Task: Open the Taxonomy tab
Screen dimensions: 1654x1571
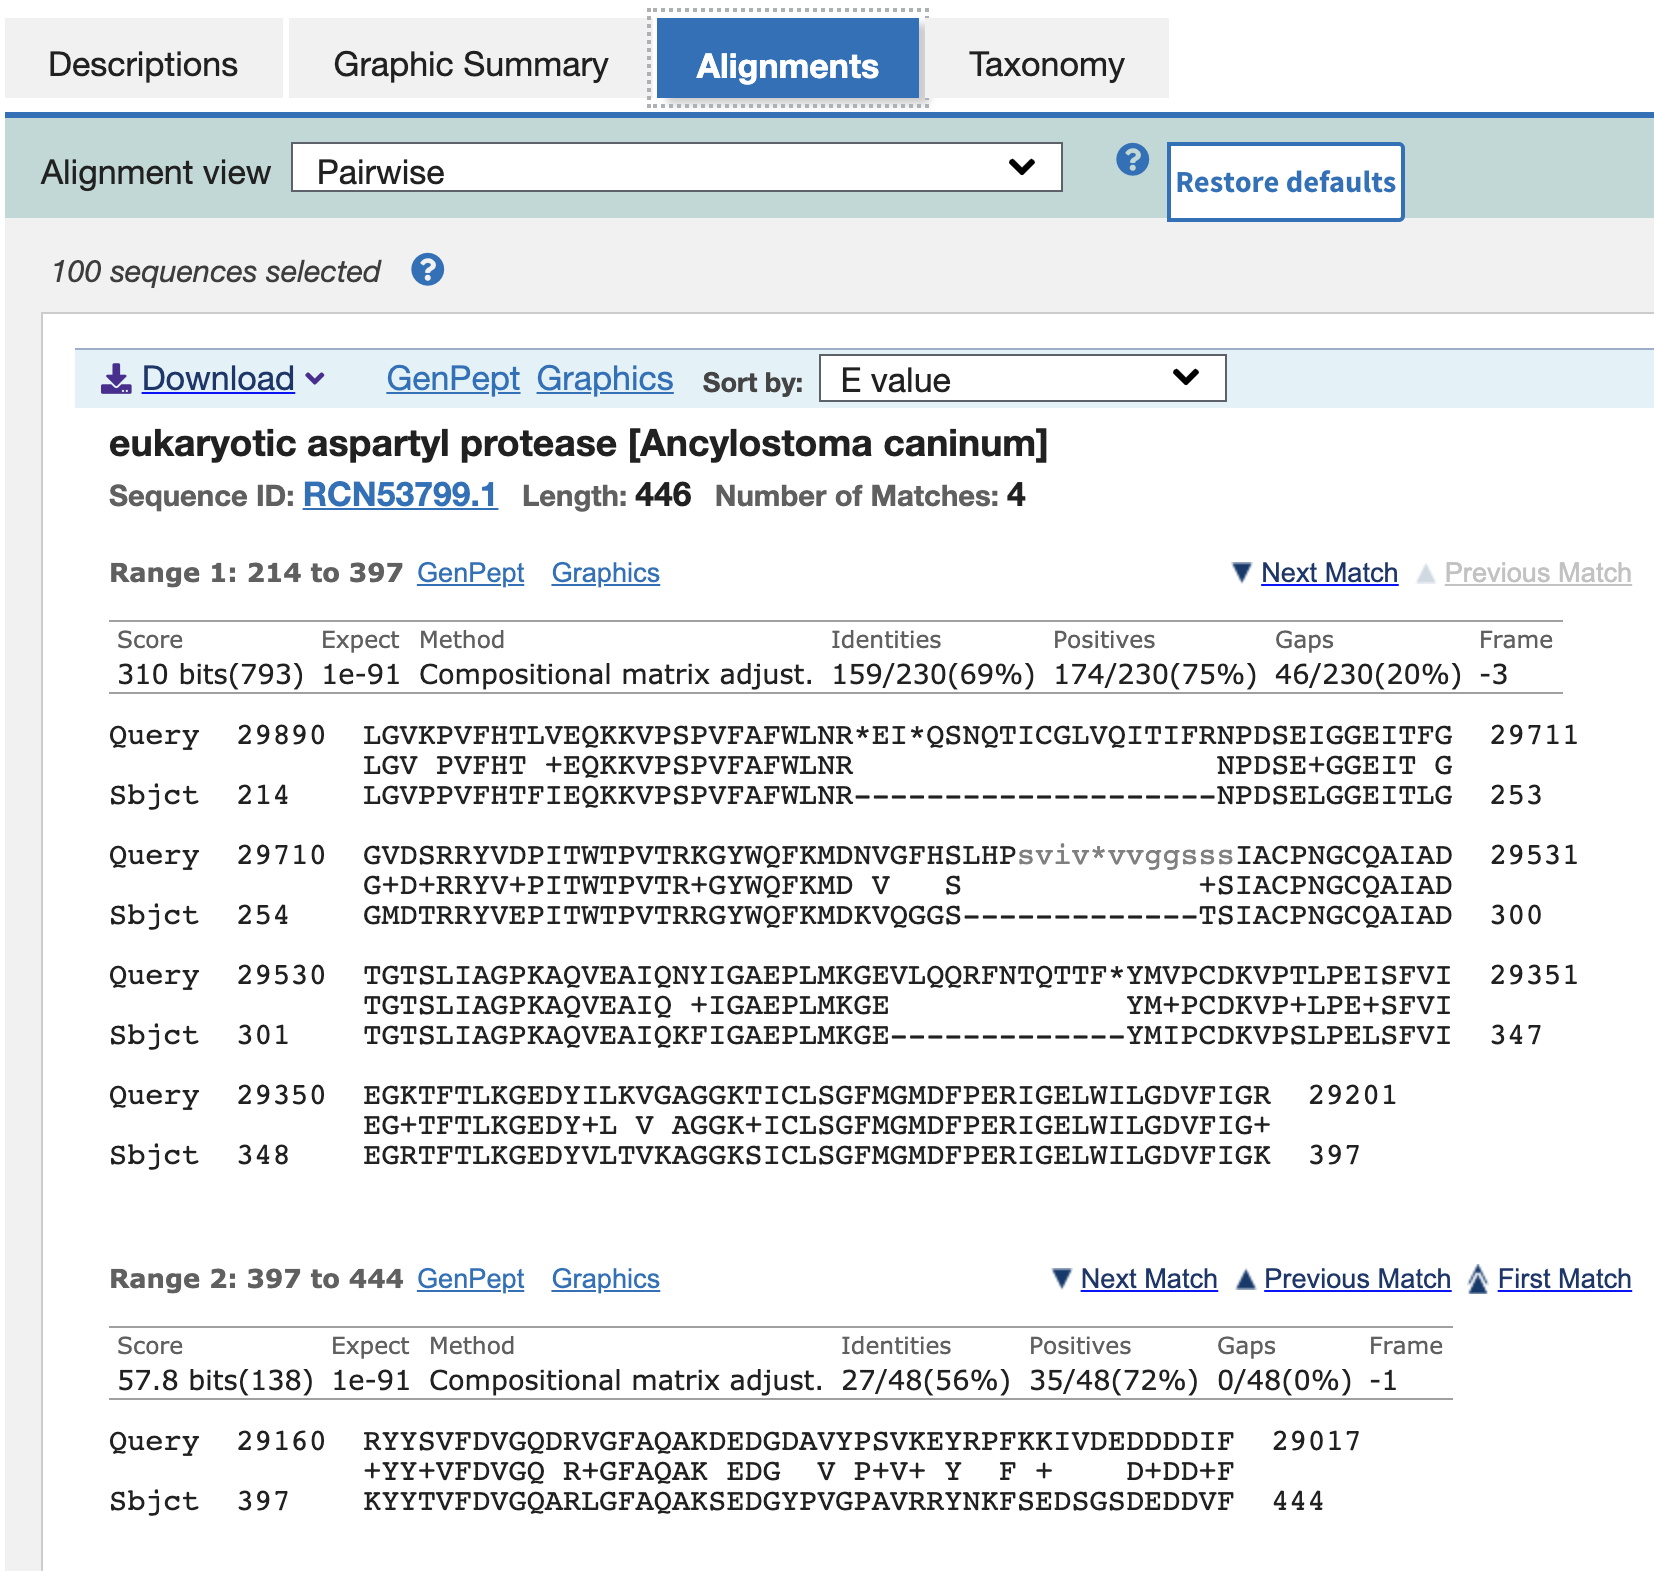Action: pyautogui.click(x=1046, y=65)
